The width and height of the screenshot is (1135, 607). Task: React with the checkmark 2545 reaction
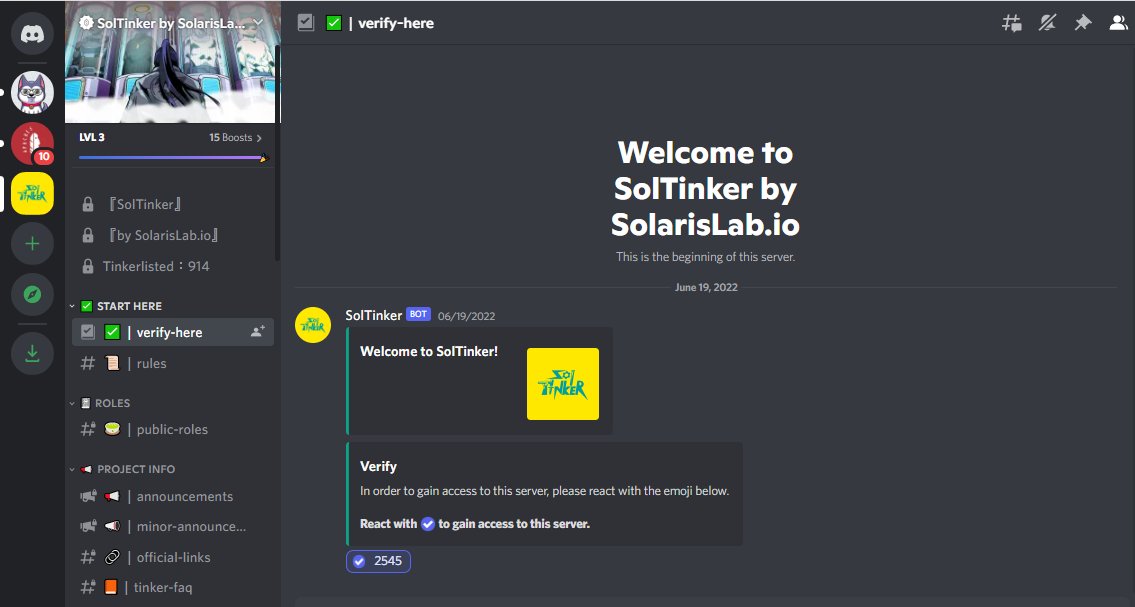tap(378, 561)
